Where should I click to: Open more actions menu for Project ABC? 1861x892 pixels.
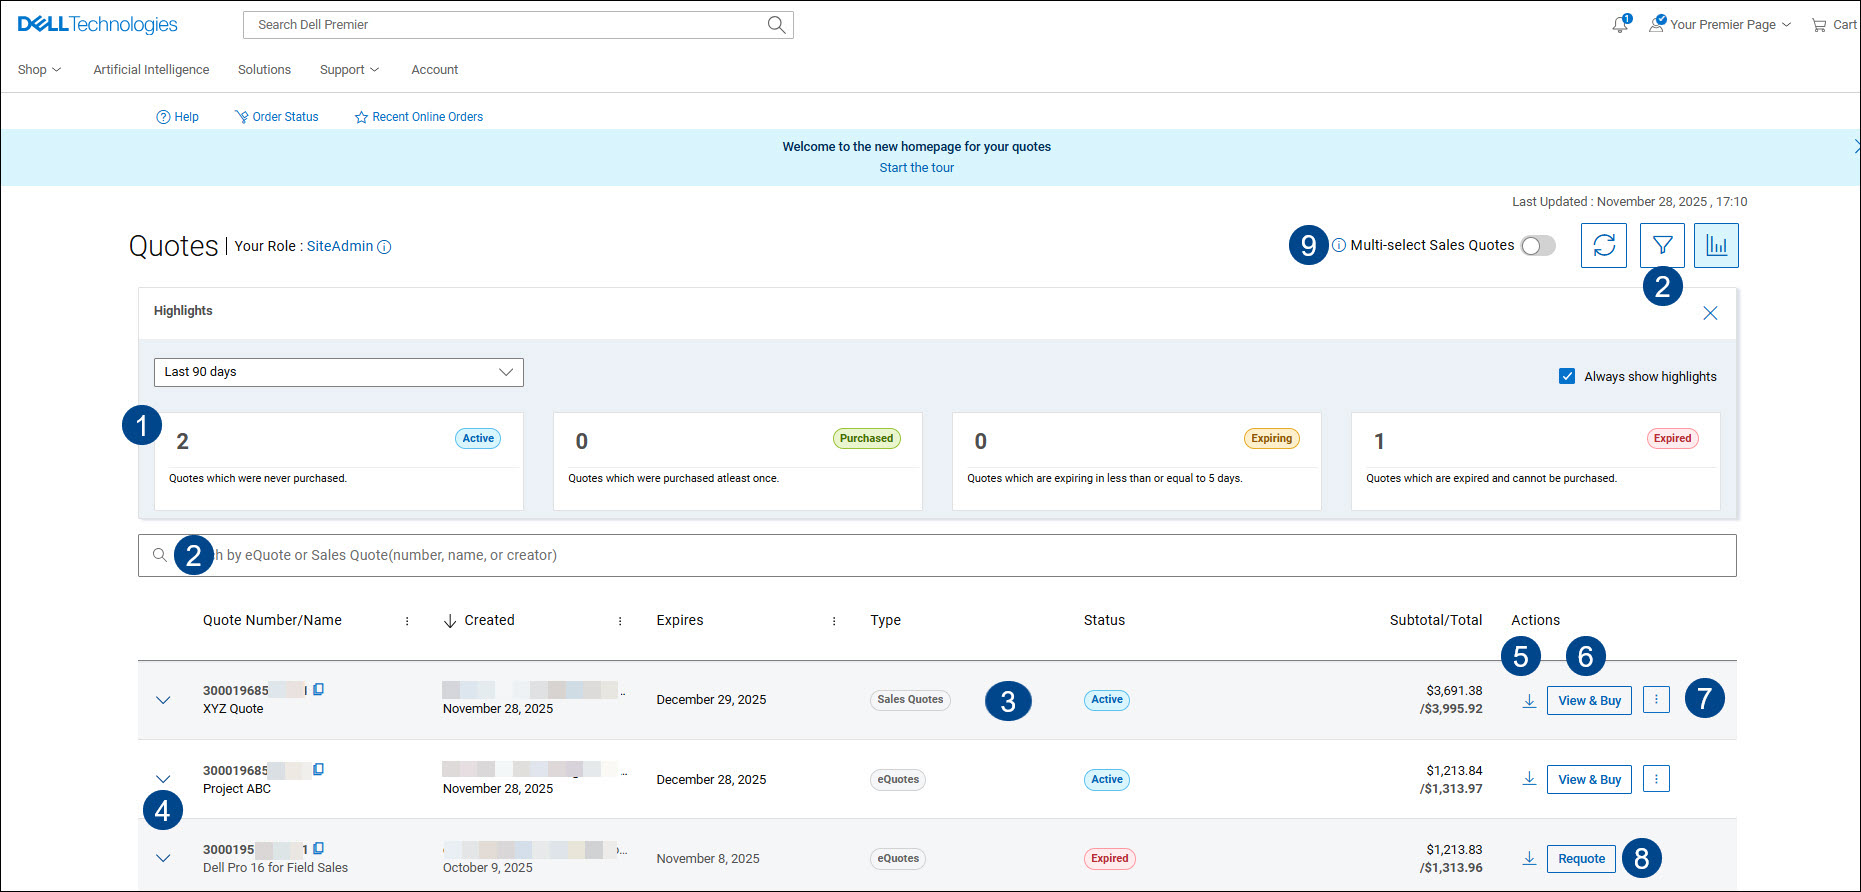point(1656,779)
